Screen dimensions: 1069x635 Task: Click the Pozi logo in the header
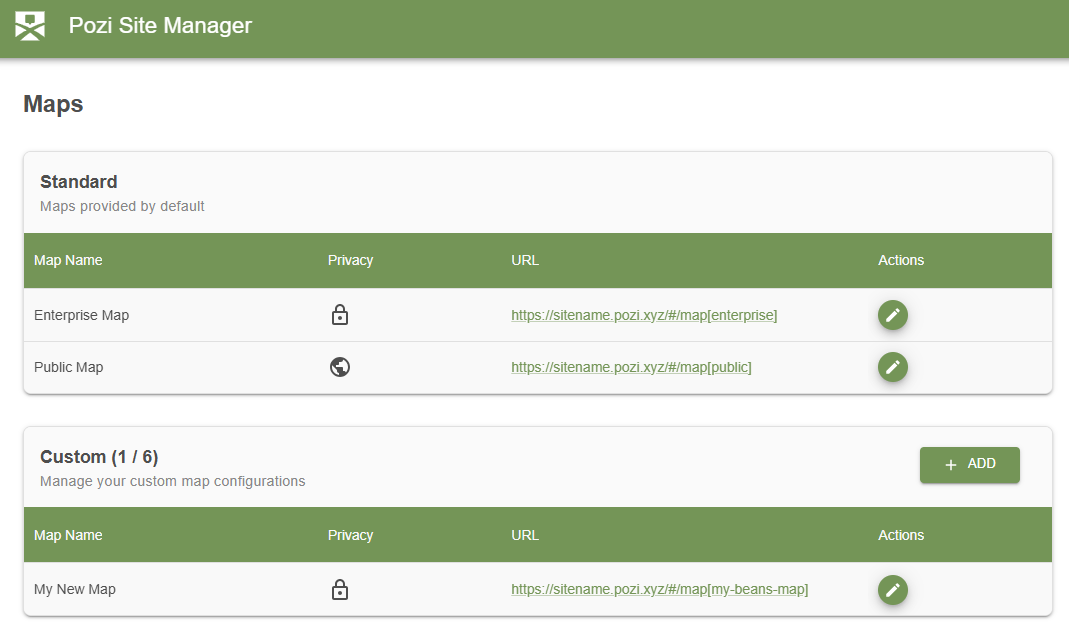point(29,25)
